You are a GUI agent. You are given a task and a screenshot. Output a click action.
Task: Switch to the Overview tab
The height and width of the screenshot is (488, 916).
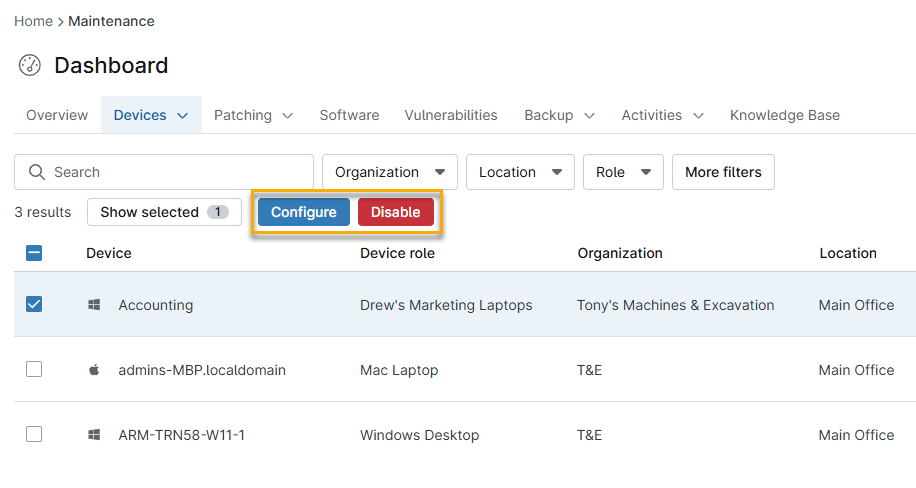[57, 115]
